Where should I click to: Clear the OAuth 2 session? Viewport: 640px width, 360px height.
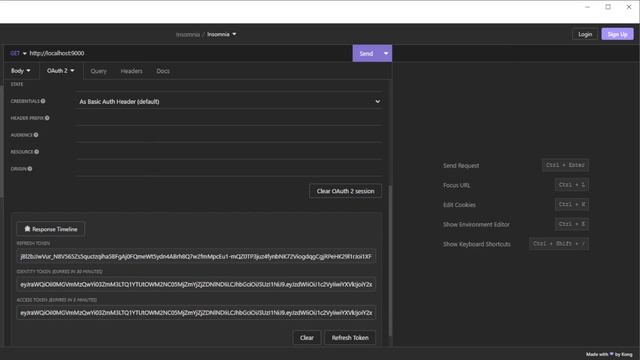pos(345,191)
